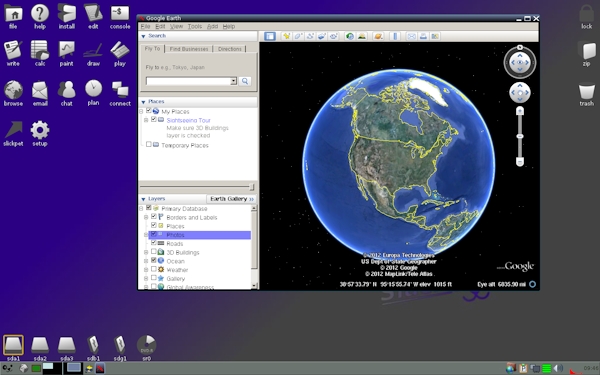
Task: Click the Record a Tour icon
Action: click(334, 36)
